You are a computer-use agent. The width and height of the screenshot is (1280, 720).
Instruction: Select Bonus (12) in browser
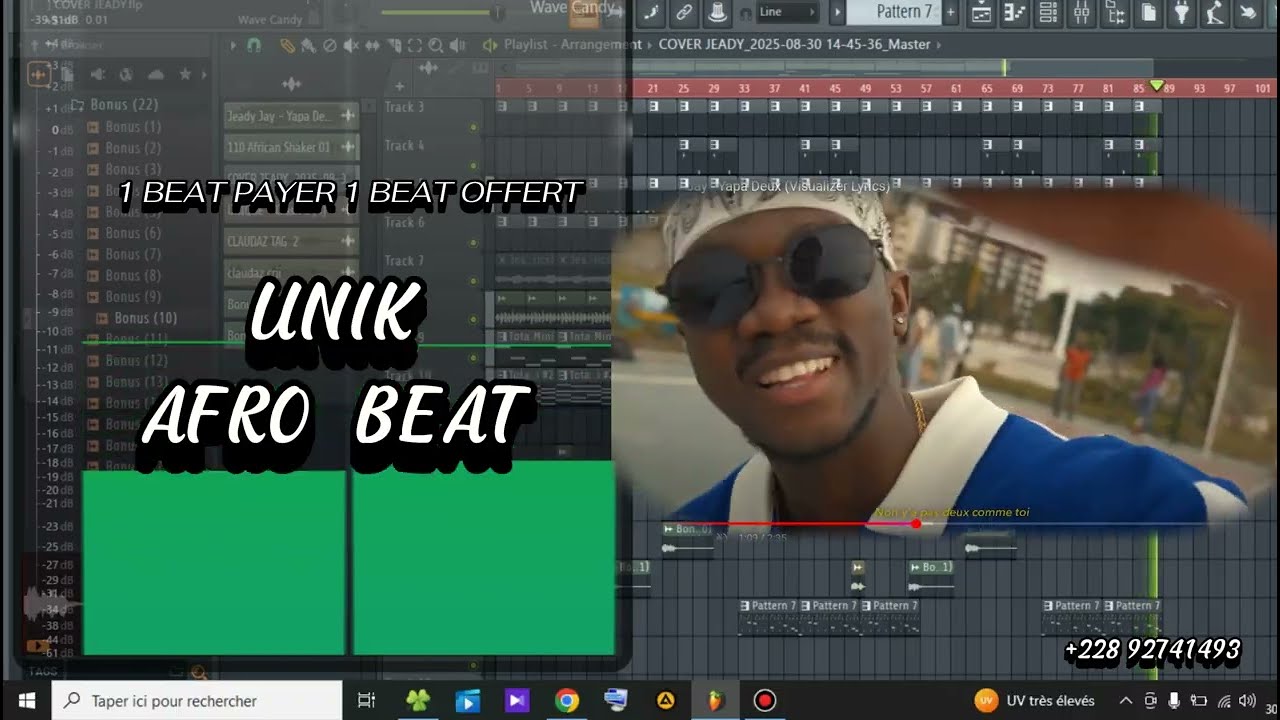click(x=127, y=360)
